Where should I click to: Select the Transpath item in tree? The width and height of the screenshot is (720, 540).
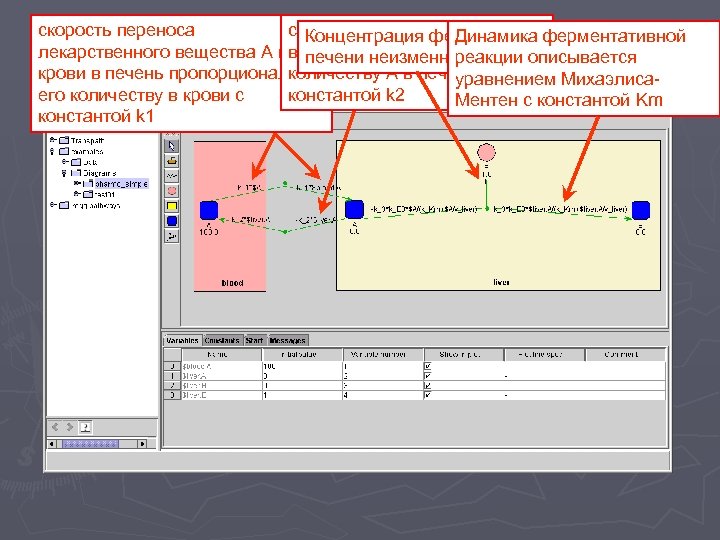87,140
